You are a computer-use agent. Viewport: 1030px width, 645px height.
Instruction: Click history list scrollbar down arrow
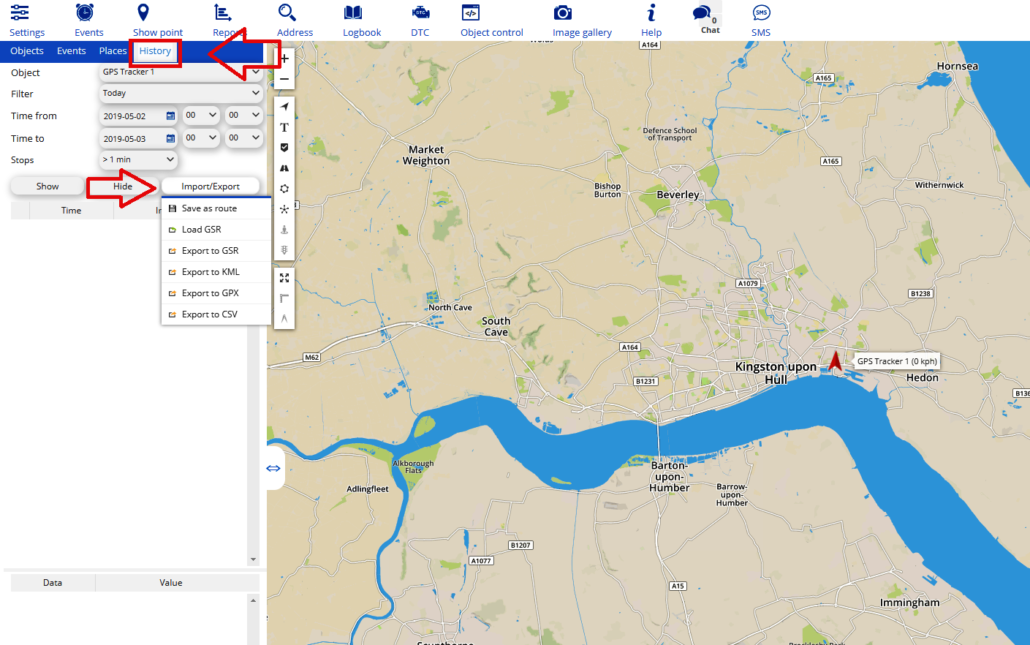pos(253,560)
